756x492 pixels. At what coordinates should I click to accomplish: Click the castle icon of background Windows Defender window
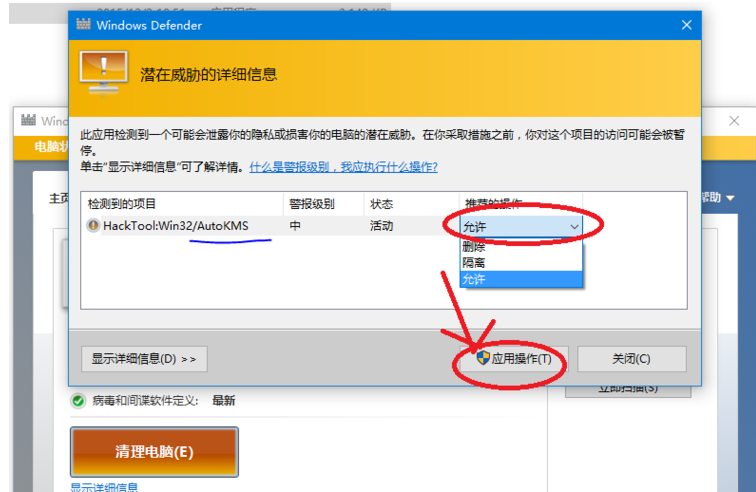pyautogui.click(x=29, y=120)
